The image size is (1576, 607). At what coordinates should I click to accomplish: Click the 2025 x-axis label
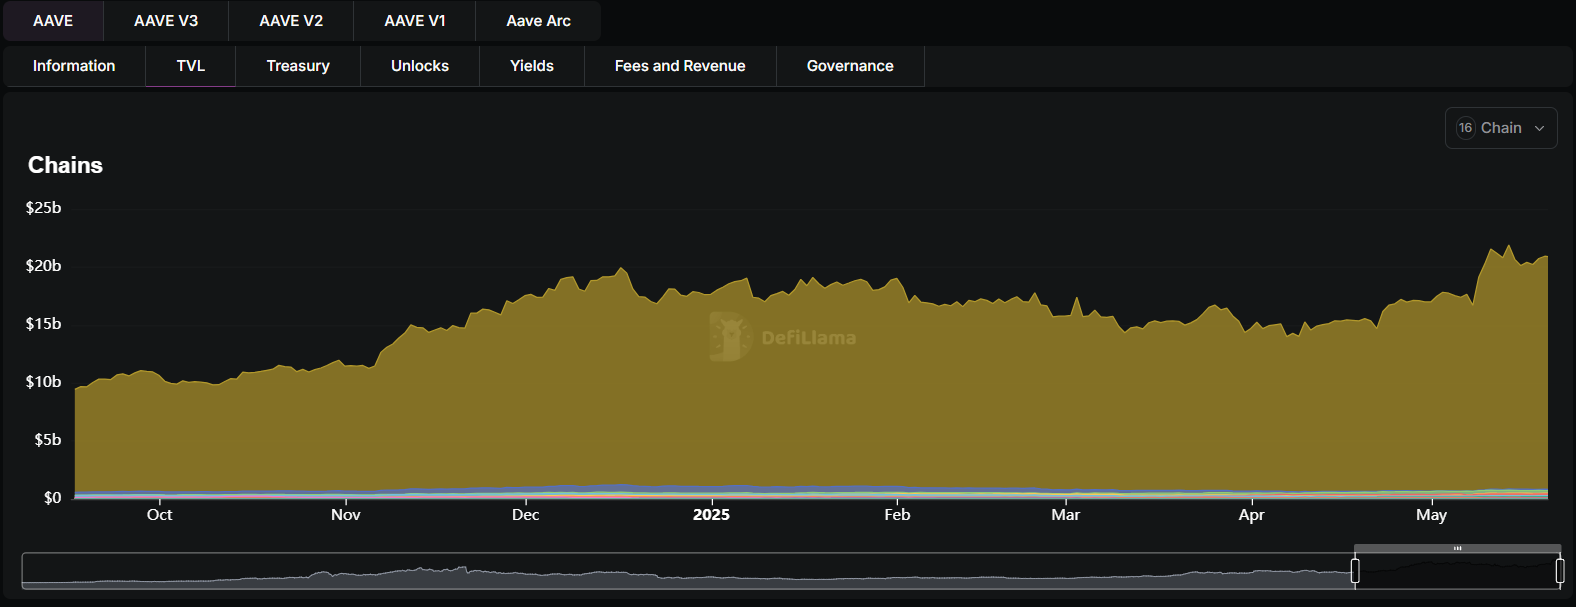(711, 515)
